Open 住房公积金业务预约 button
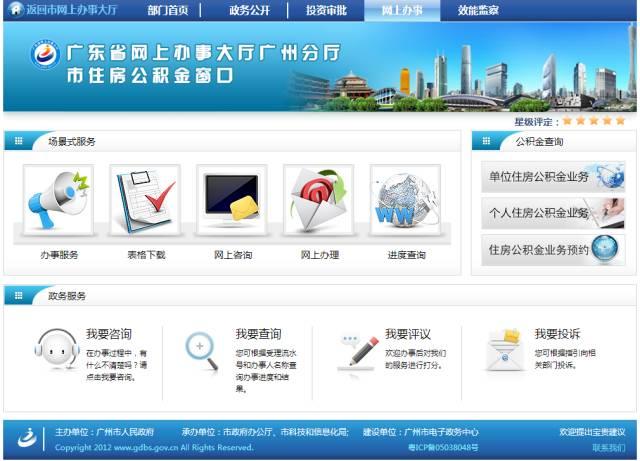 (x=553, y=249)
